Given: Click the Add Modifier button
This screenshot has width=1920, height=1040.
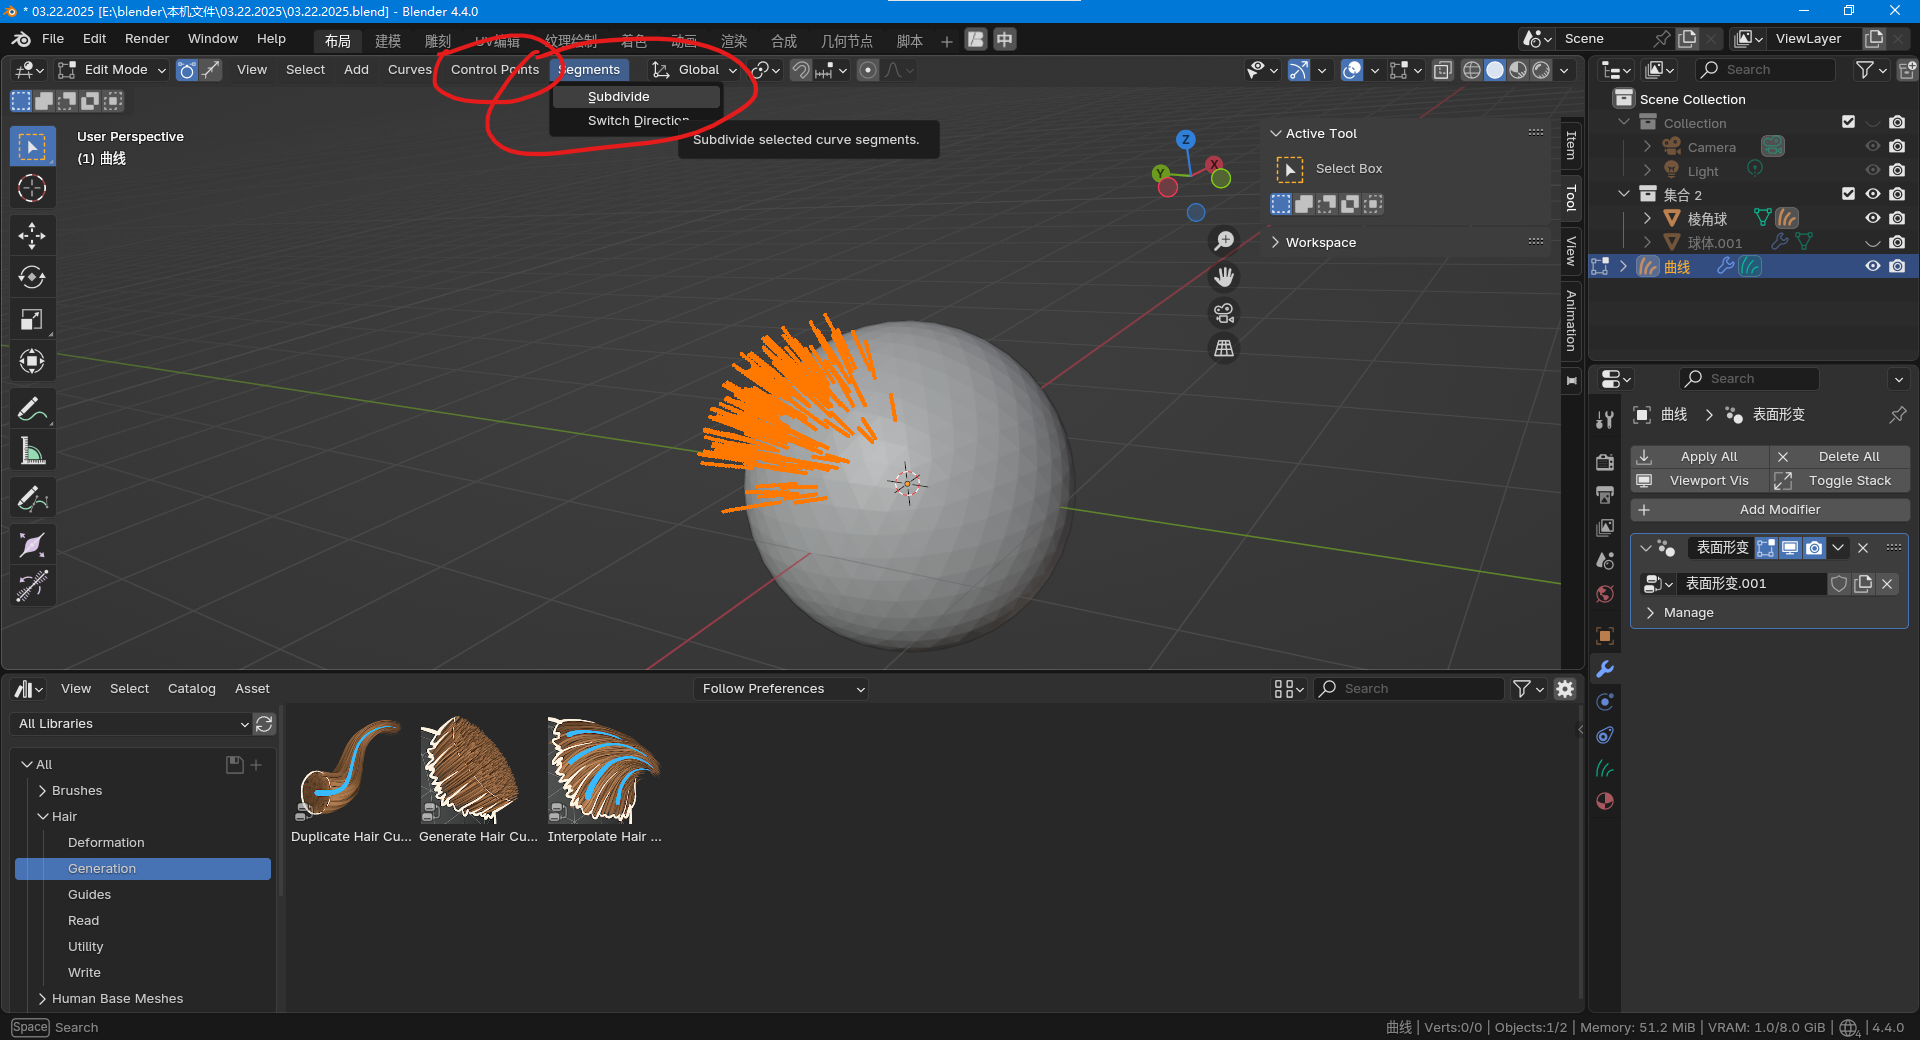Looking at the screenshot, I should [x=1770, y=510].
